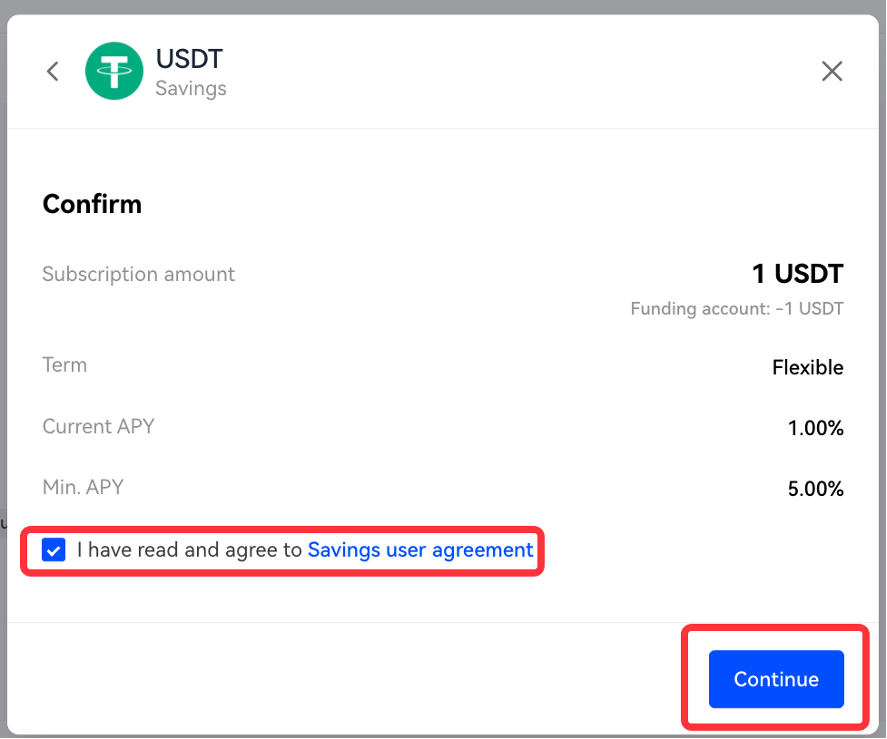
Task: Uncheck the Savings agreement checkbox
Action: (54, 550)
